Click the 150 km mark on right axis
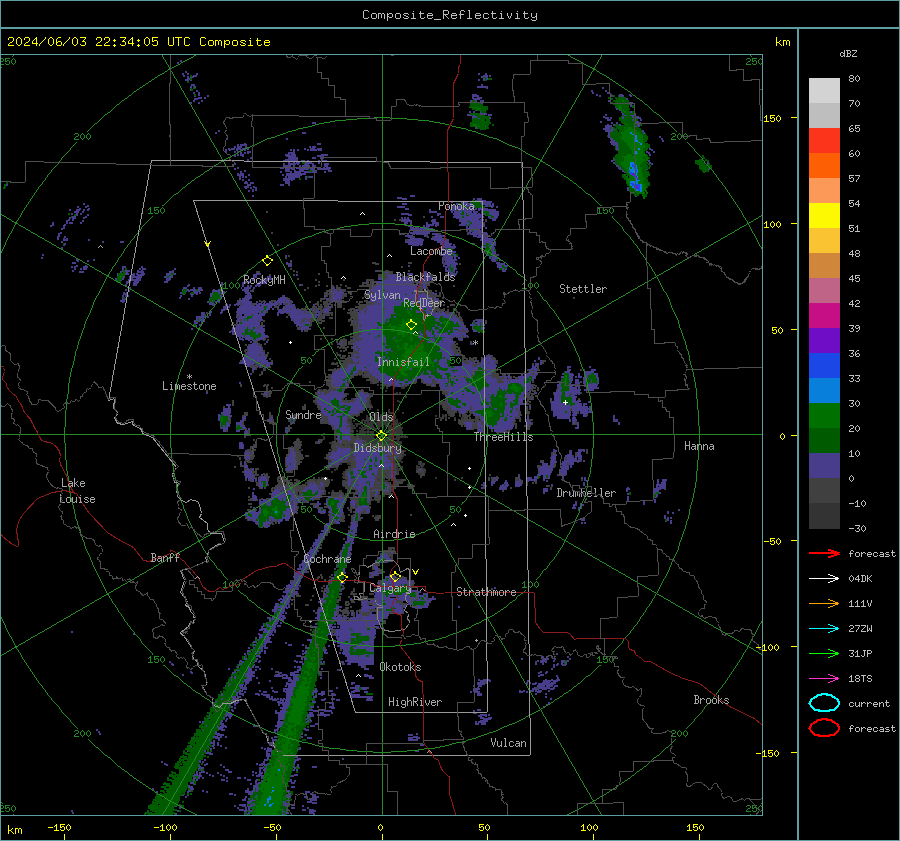The image size is (900, 841). 772,118
